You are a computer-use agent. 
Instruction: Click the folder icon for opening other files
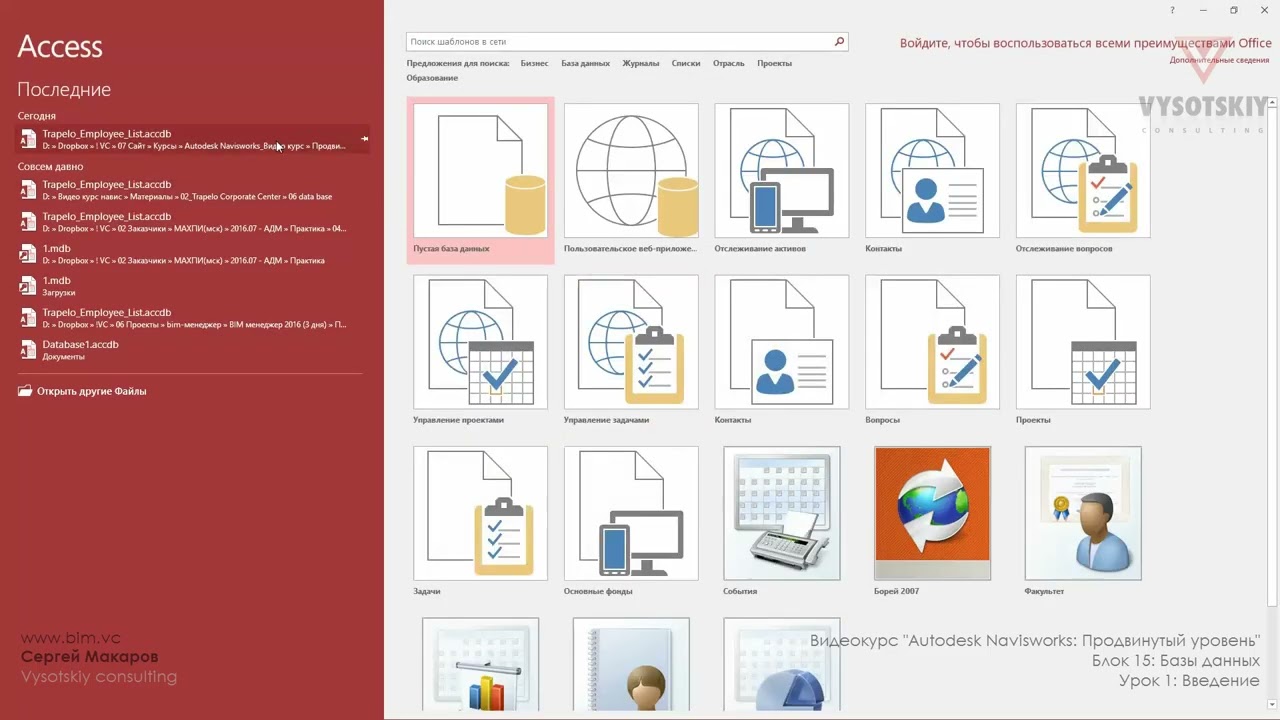coord(25,391)
